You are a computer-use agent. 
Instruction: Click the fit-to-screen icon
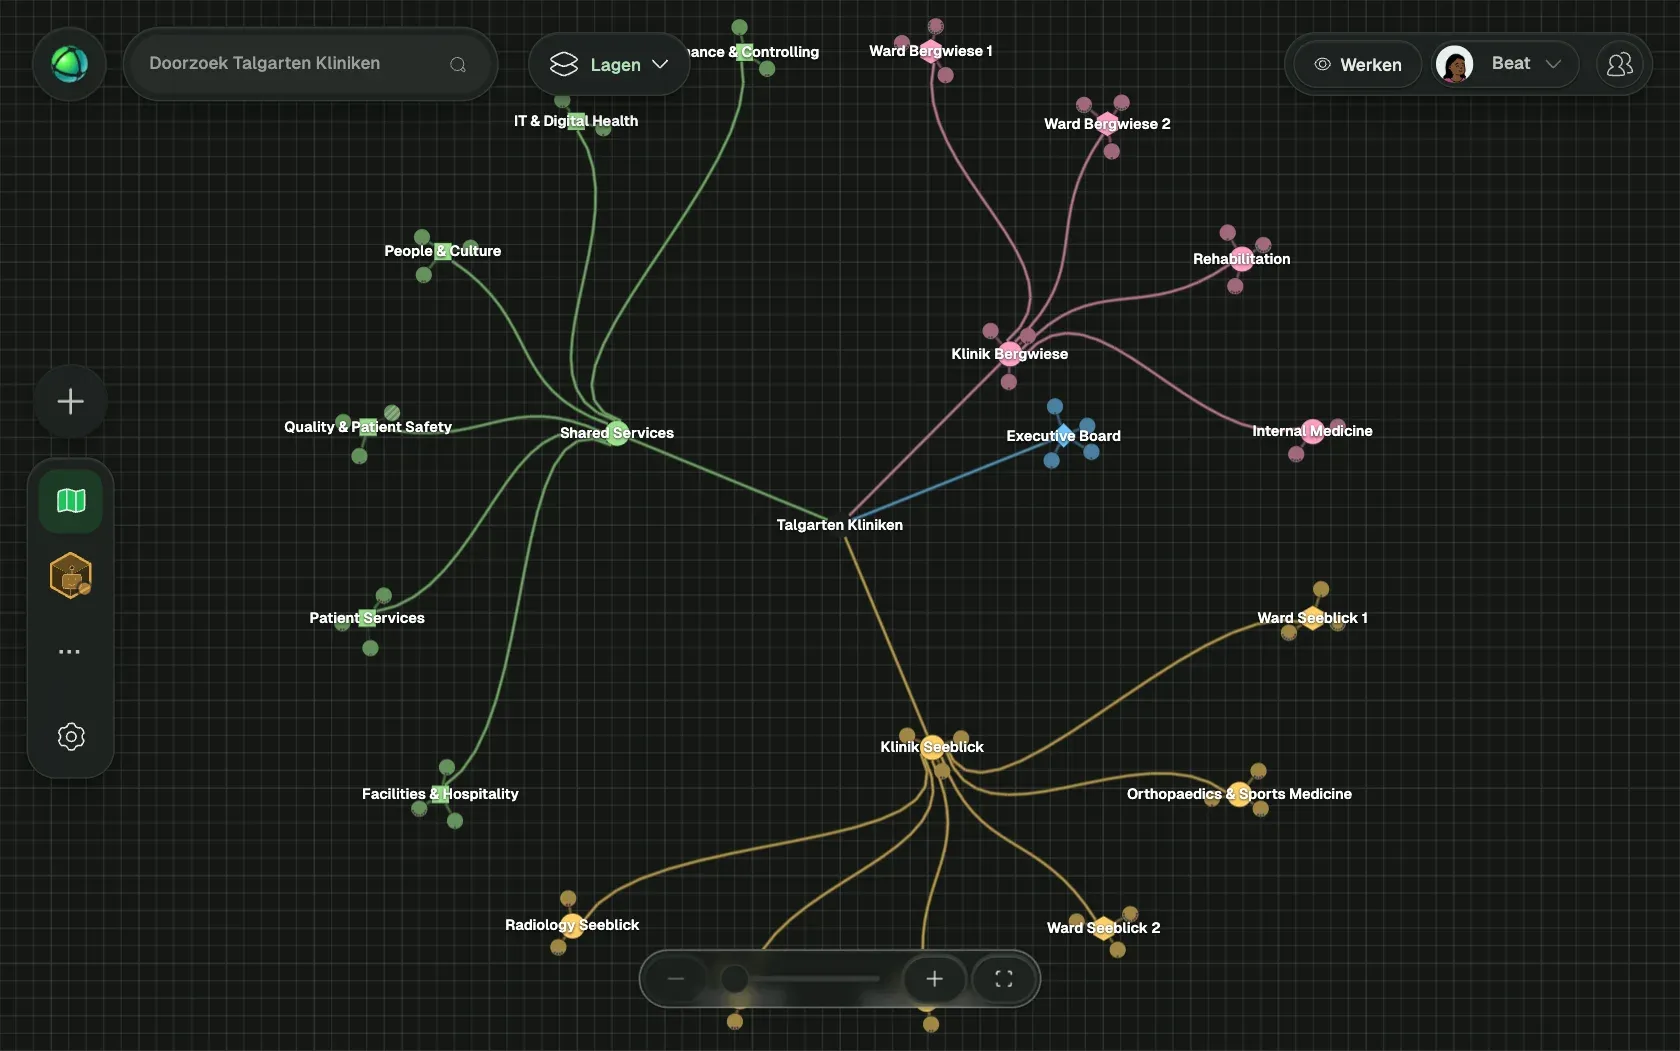pos(1003,979)
